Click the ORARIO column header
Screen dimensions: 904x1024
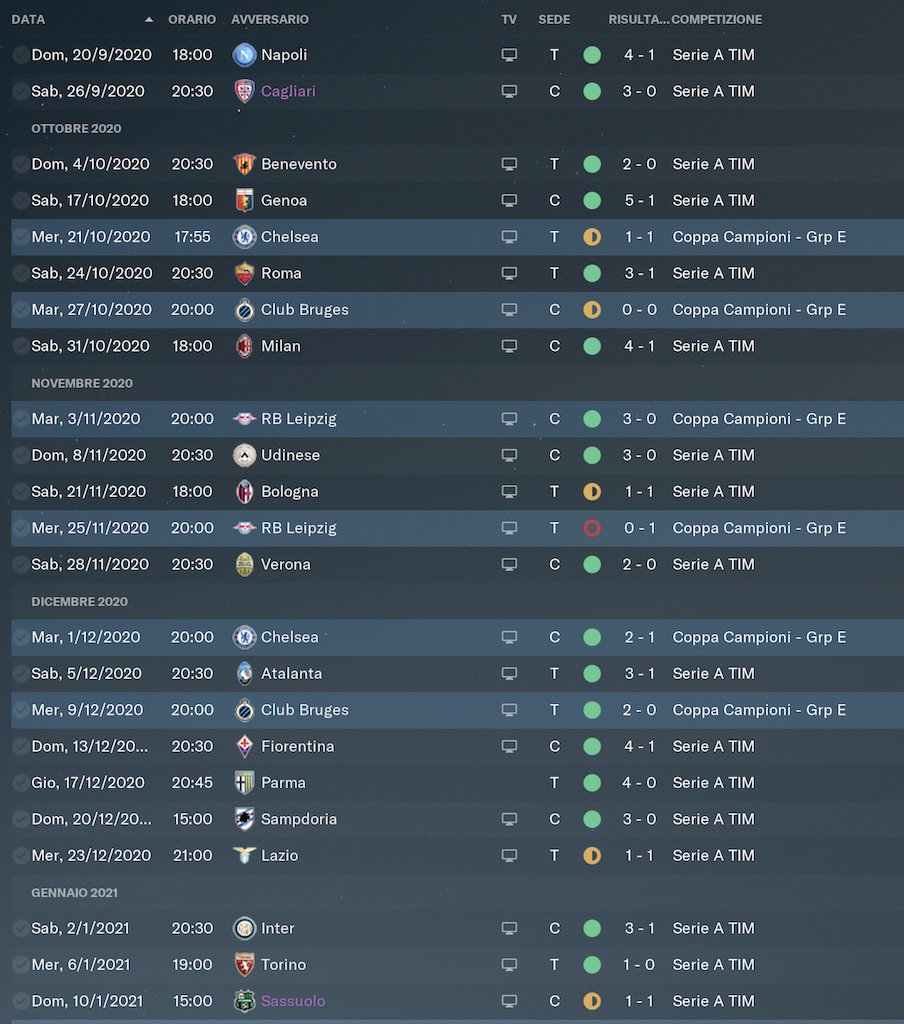pos(192,19)
